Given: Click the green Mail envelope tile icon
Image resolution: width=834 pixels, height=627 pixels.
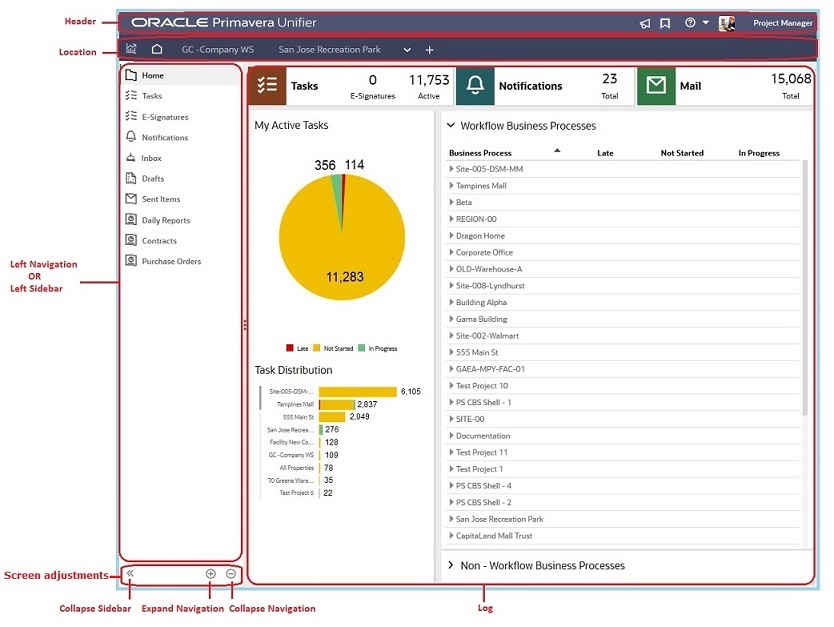Looking at the screenshot, I should [656, 86].
